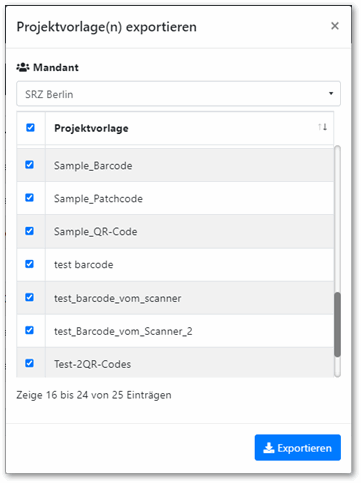Toggle checkbox for test_barcode_vom_scanner
The image size is (361, 483).
[29, 297]
